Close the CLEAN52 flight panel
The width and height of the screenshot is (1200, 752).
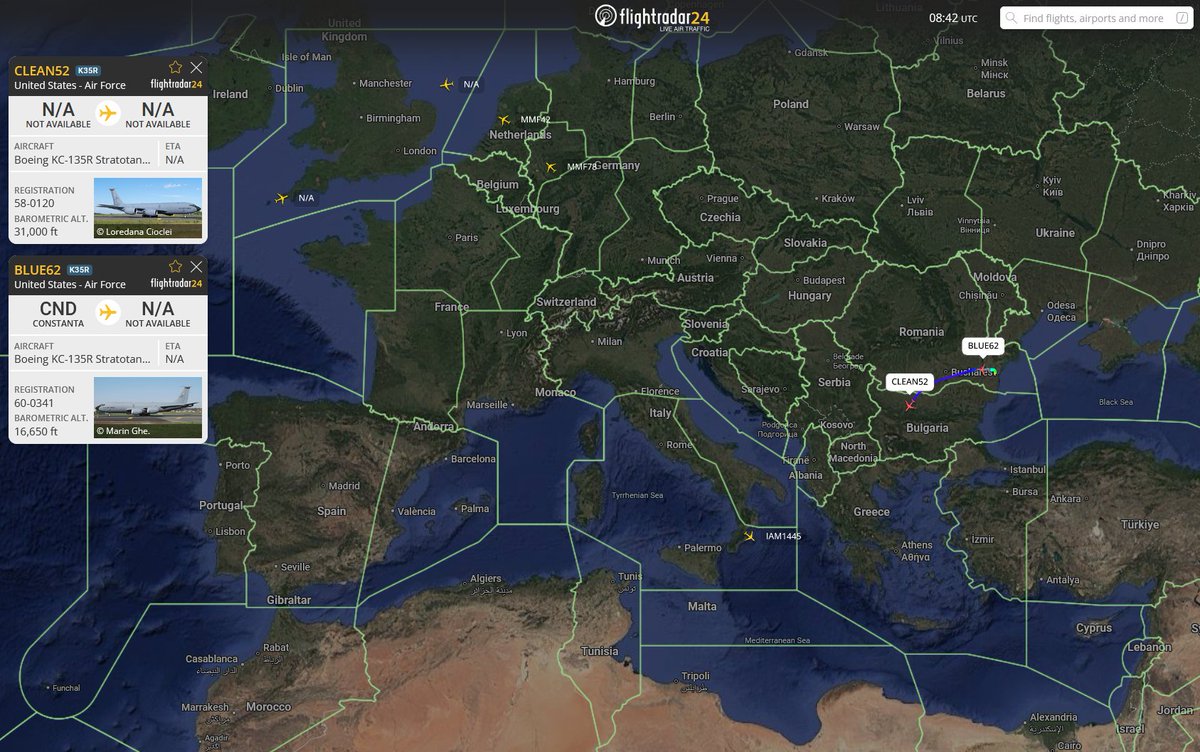pyautogui.click(x=196, y=67)
